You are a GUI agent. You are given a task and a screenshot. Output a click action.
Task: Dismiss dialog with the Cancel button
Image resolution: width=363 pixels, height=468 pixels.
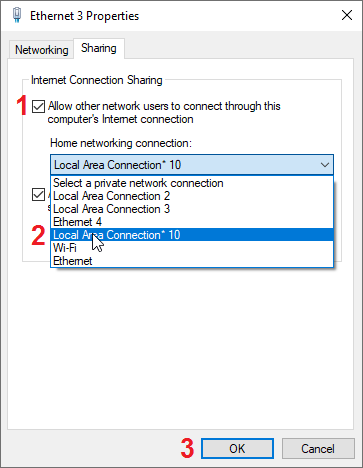318,449
